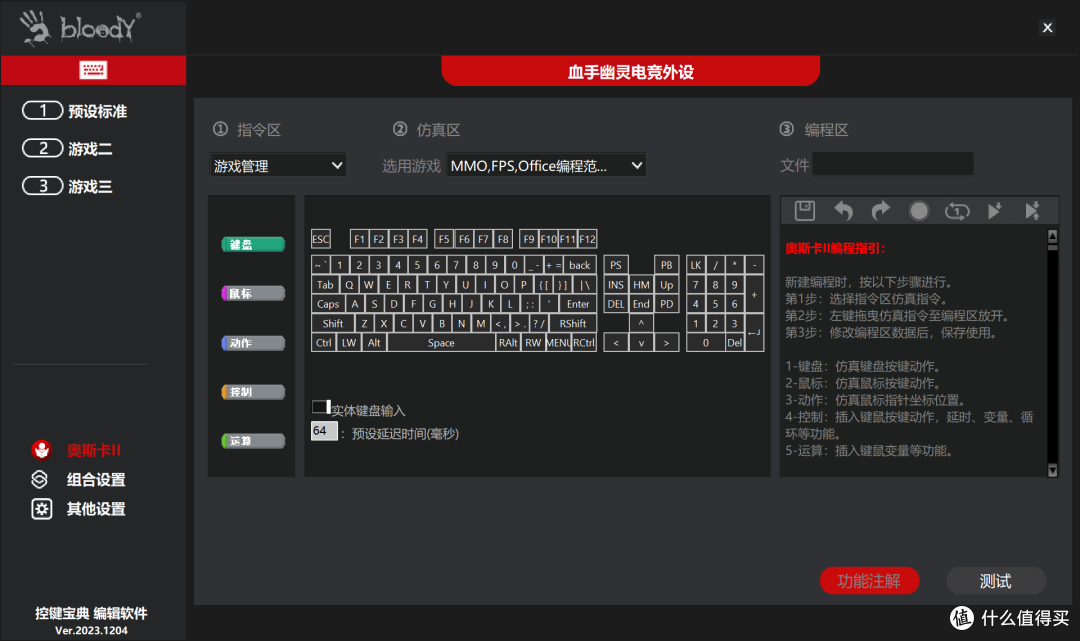Click the PD key on virtual keyboard

[x=667, y=304]
